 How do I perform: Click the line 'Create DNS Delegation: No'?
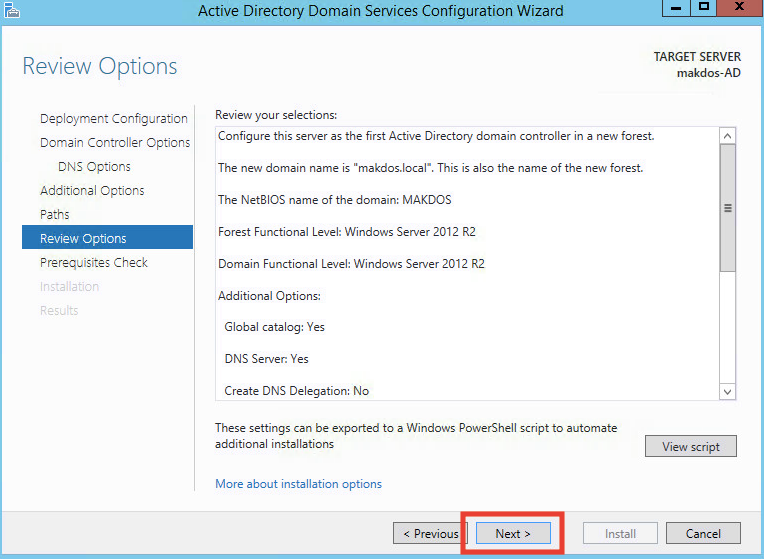(x=296, y=391)
